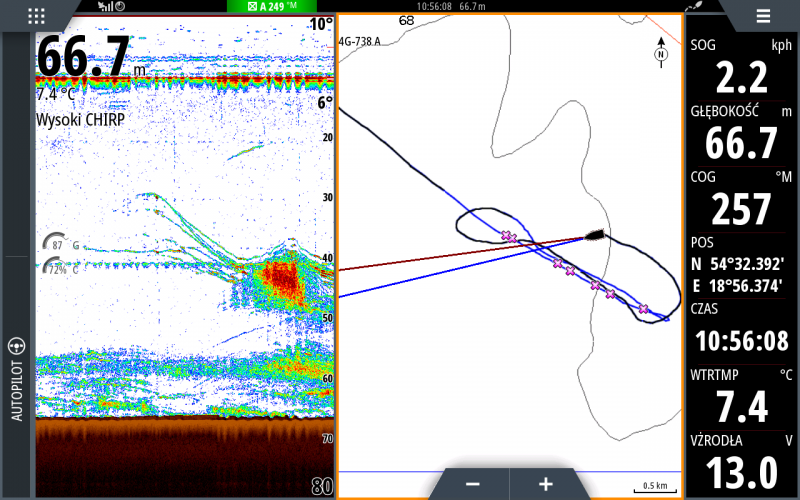
Task: Click the gain gauge showing 87 G
Action: pos(62,243)
